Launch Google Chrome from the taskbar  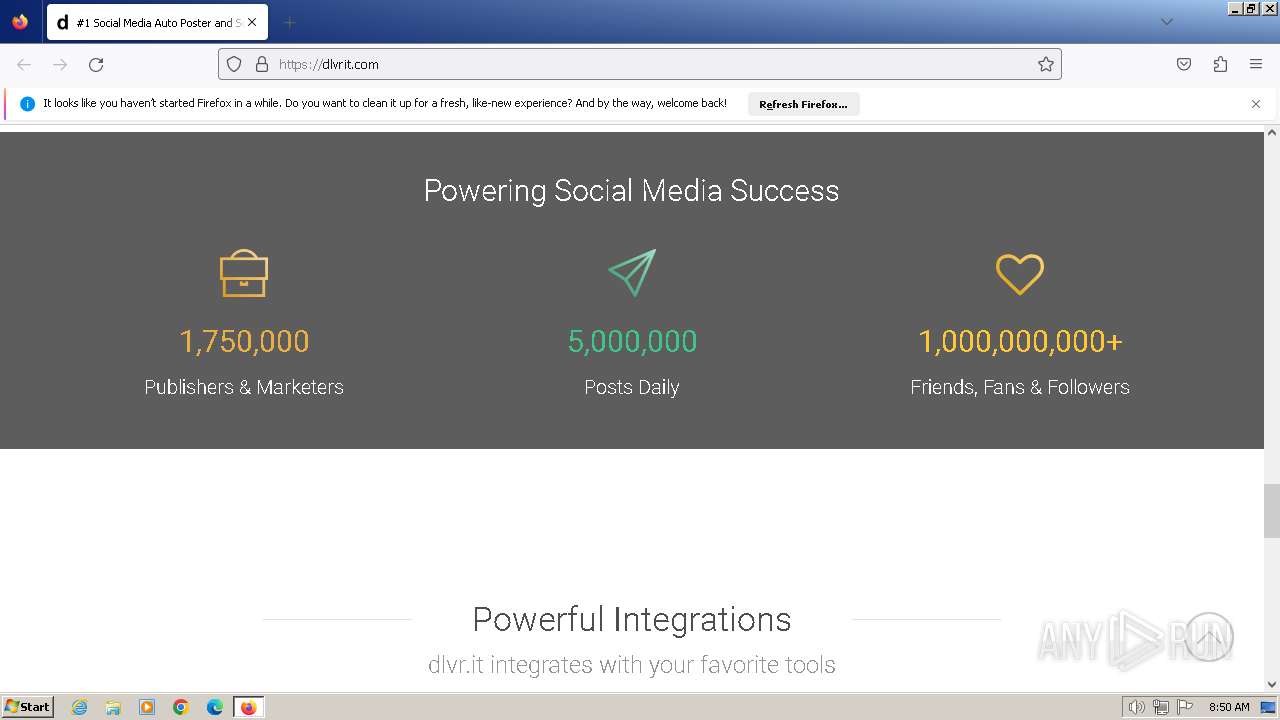(x=181, y=707)
